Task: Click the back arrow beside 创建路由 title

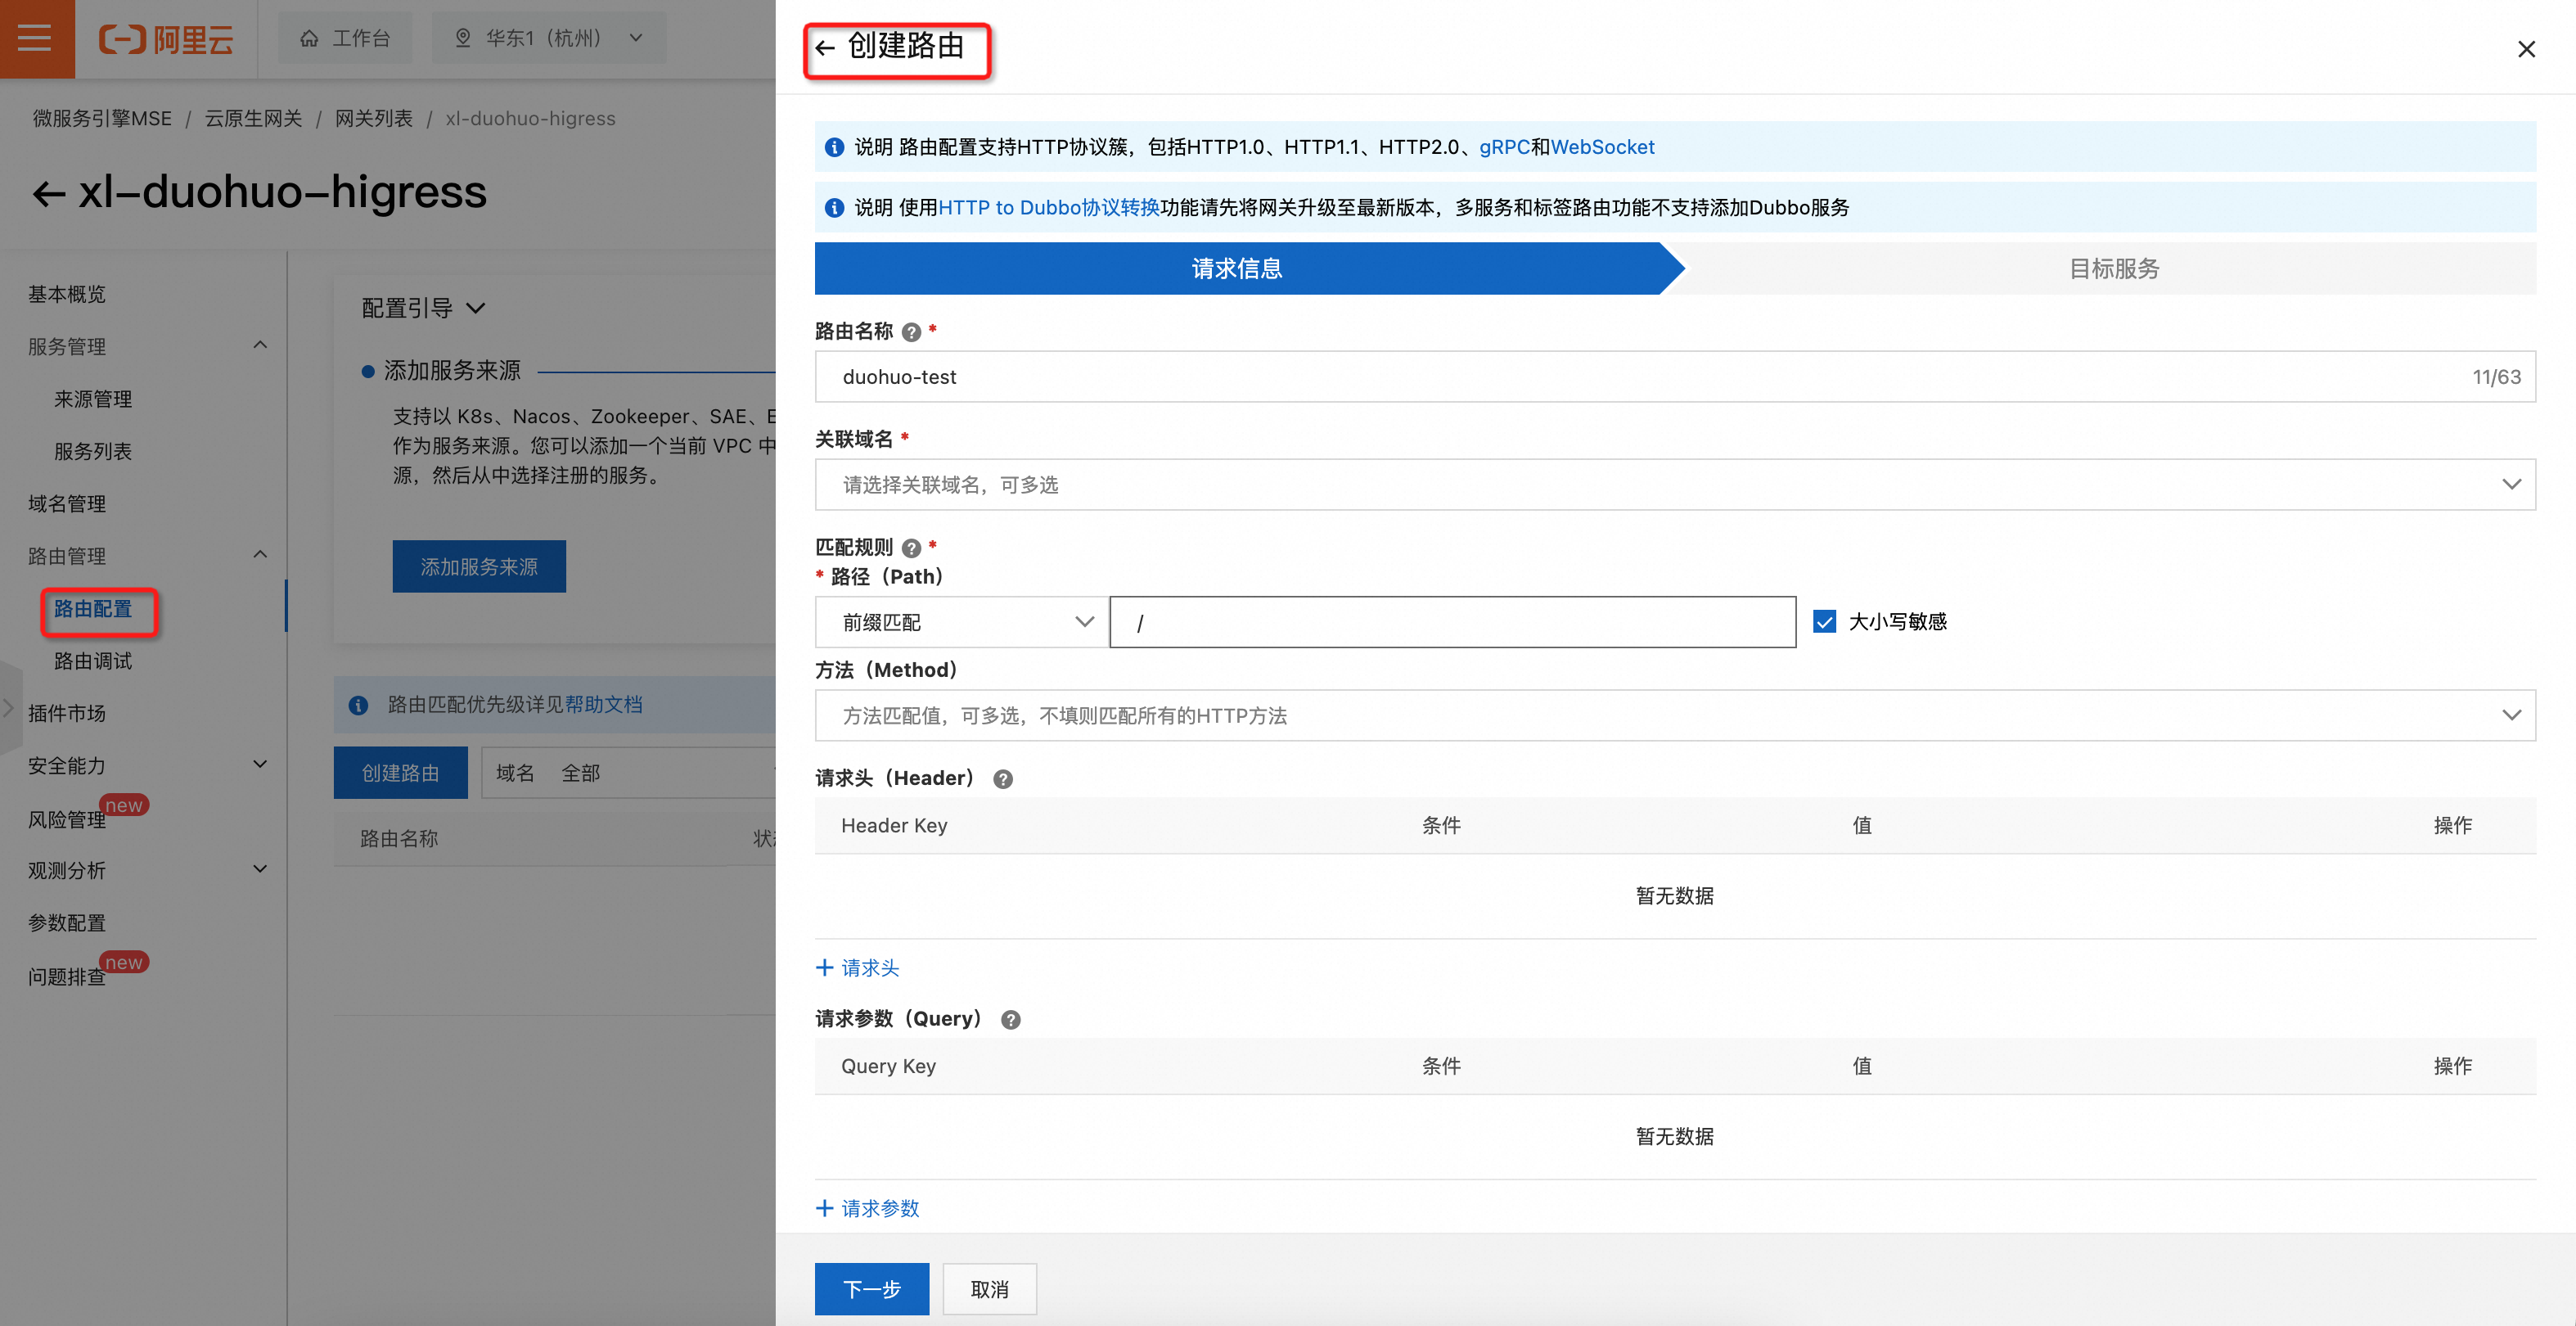Action: pyautogui.click(x=825, y=48)
